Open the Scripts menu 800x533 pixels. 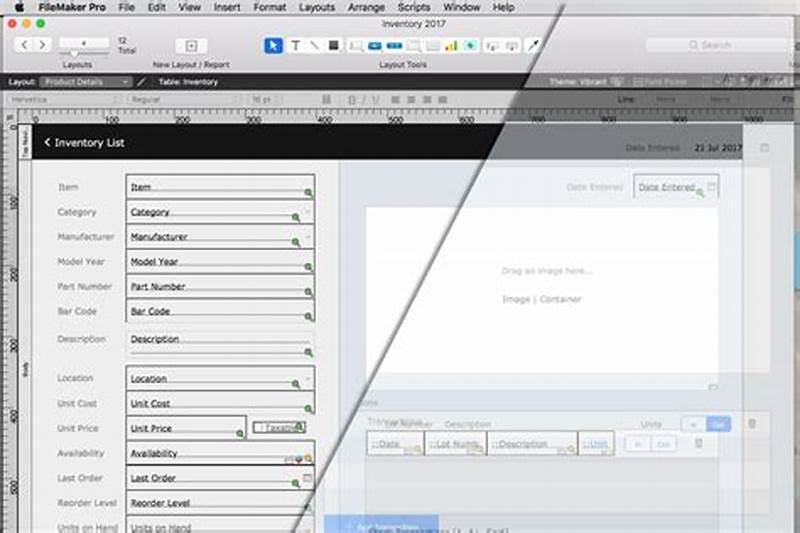coord(414,7)
